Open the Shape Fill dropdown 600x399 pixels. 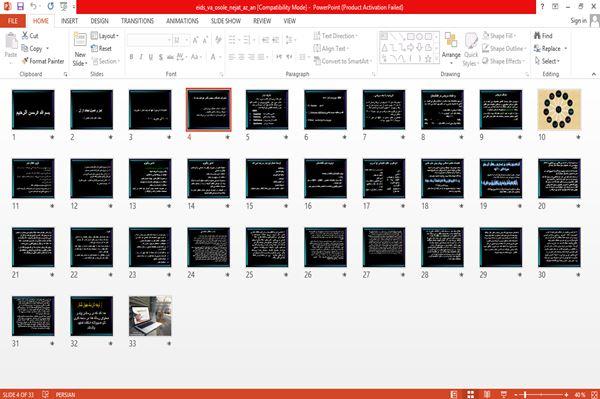coord(499,36)
